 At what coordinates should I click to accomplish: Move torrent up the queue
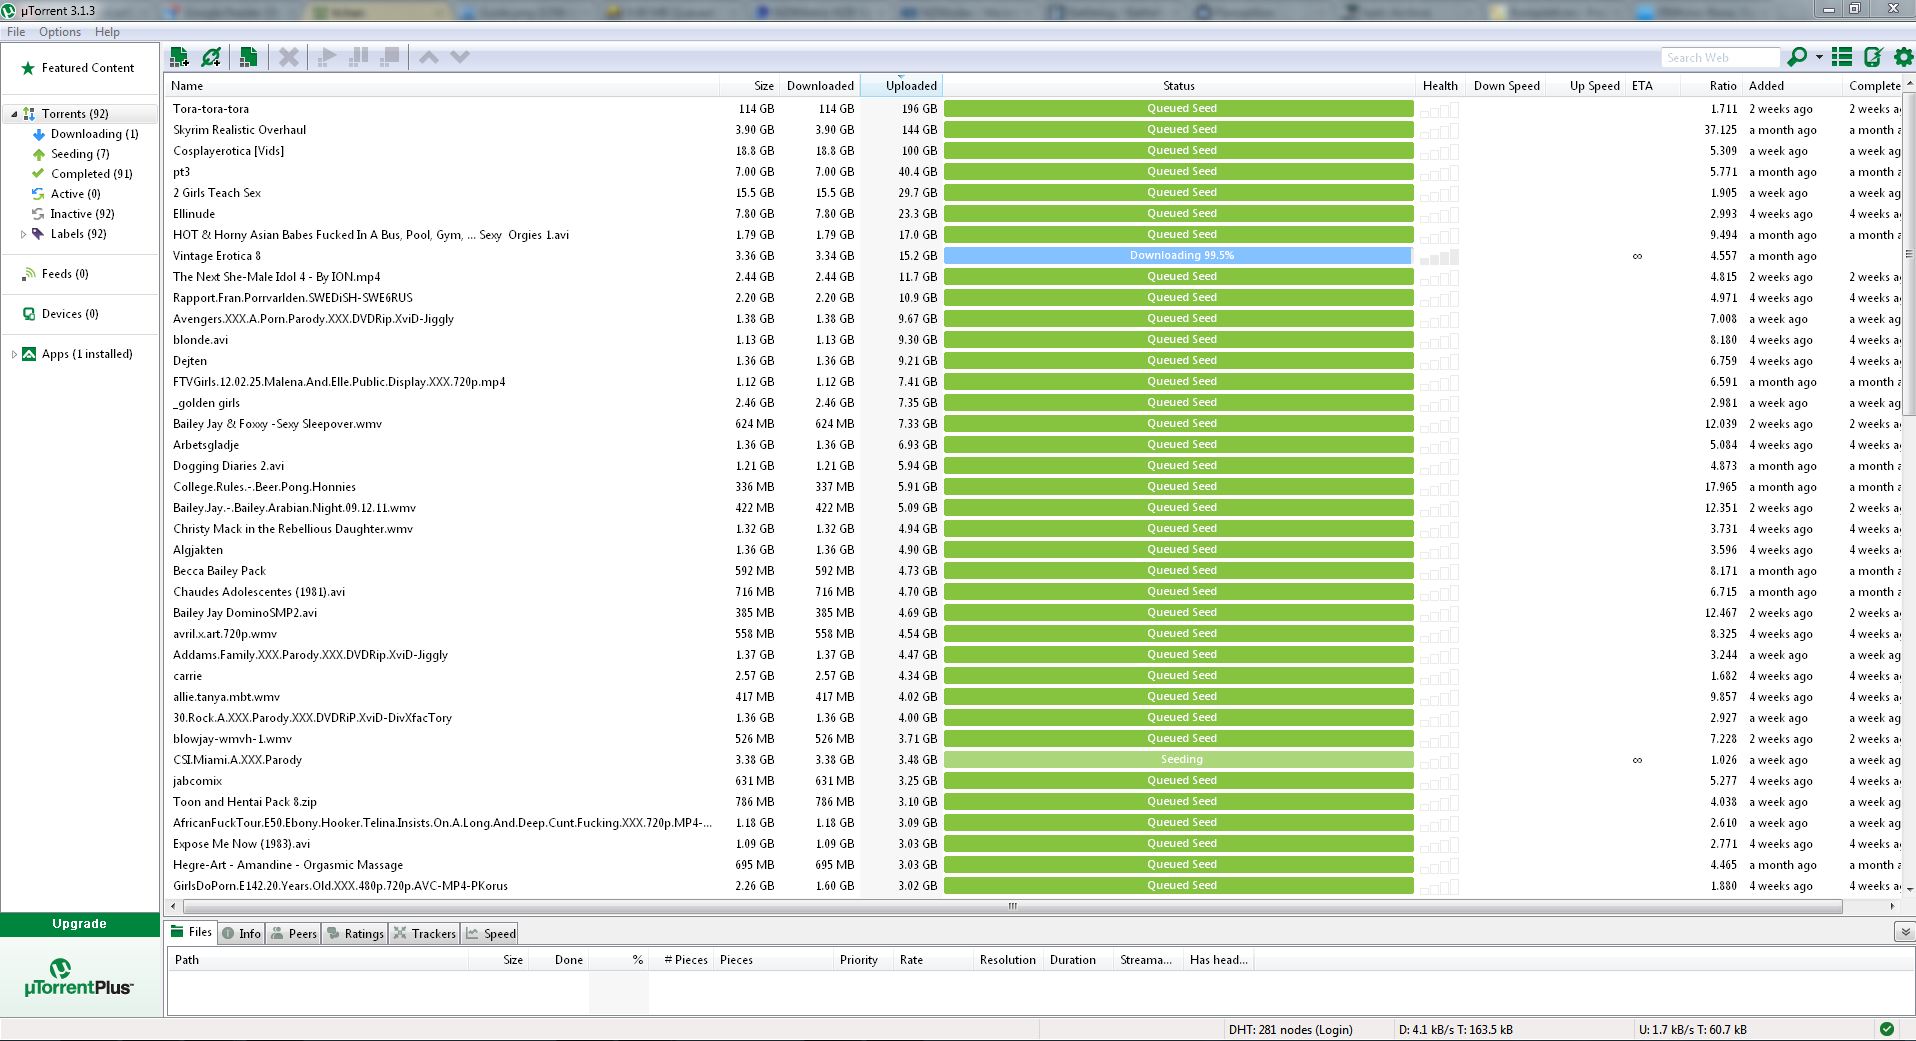coord(429,57)
